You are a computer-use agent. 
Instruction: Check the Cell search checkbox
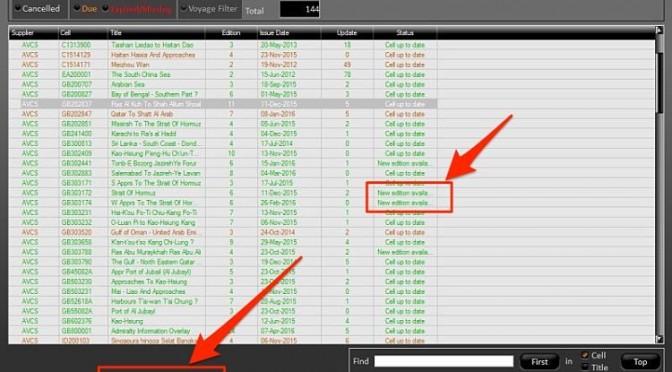pyautogui.click(x=585, y=355)
